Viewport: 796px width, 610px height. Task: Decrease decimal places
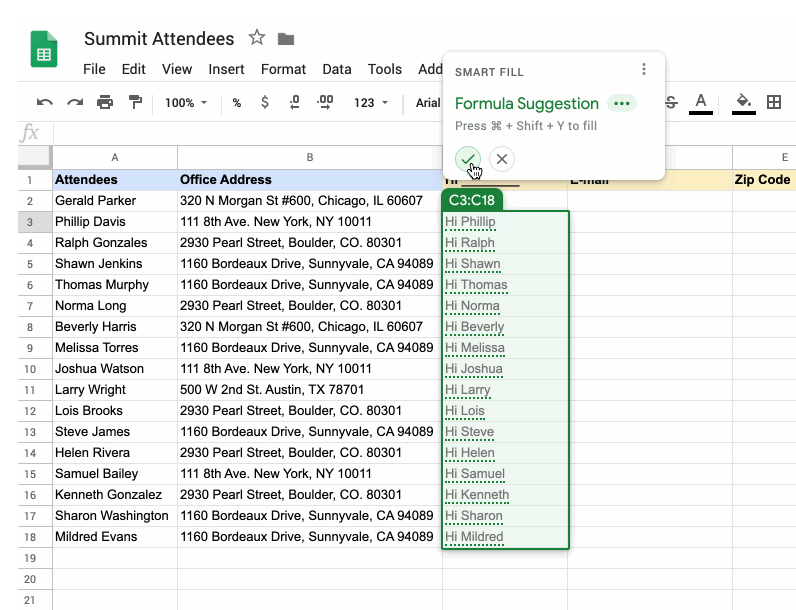[294, 103]
